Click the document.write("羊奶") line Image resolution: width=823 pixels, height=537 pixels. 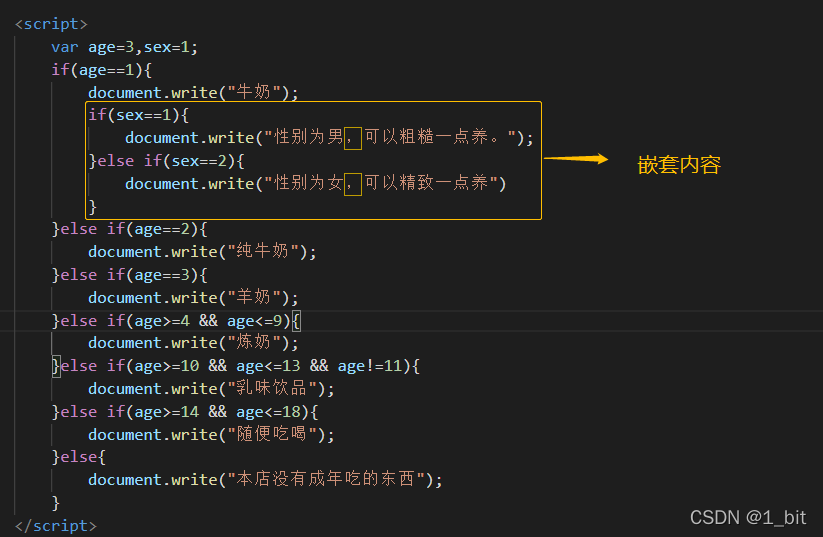(193, 298)
